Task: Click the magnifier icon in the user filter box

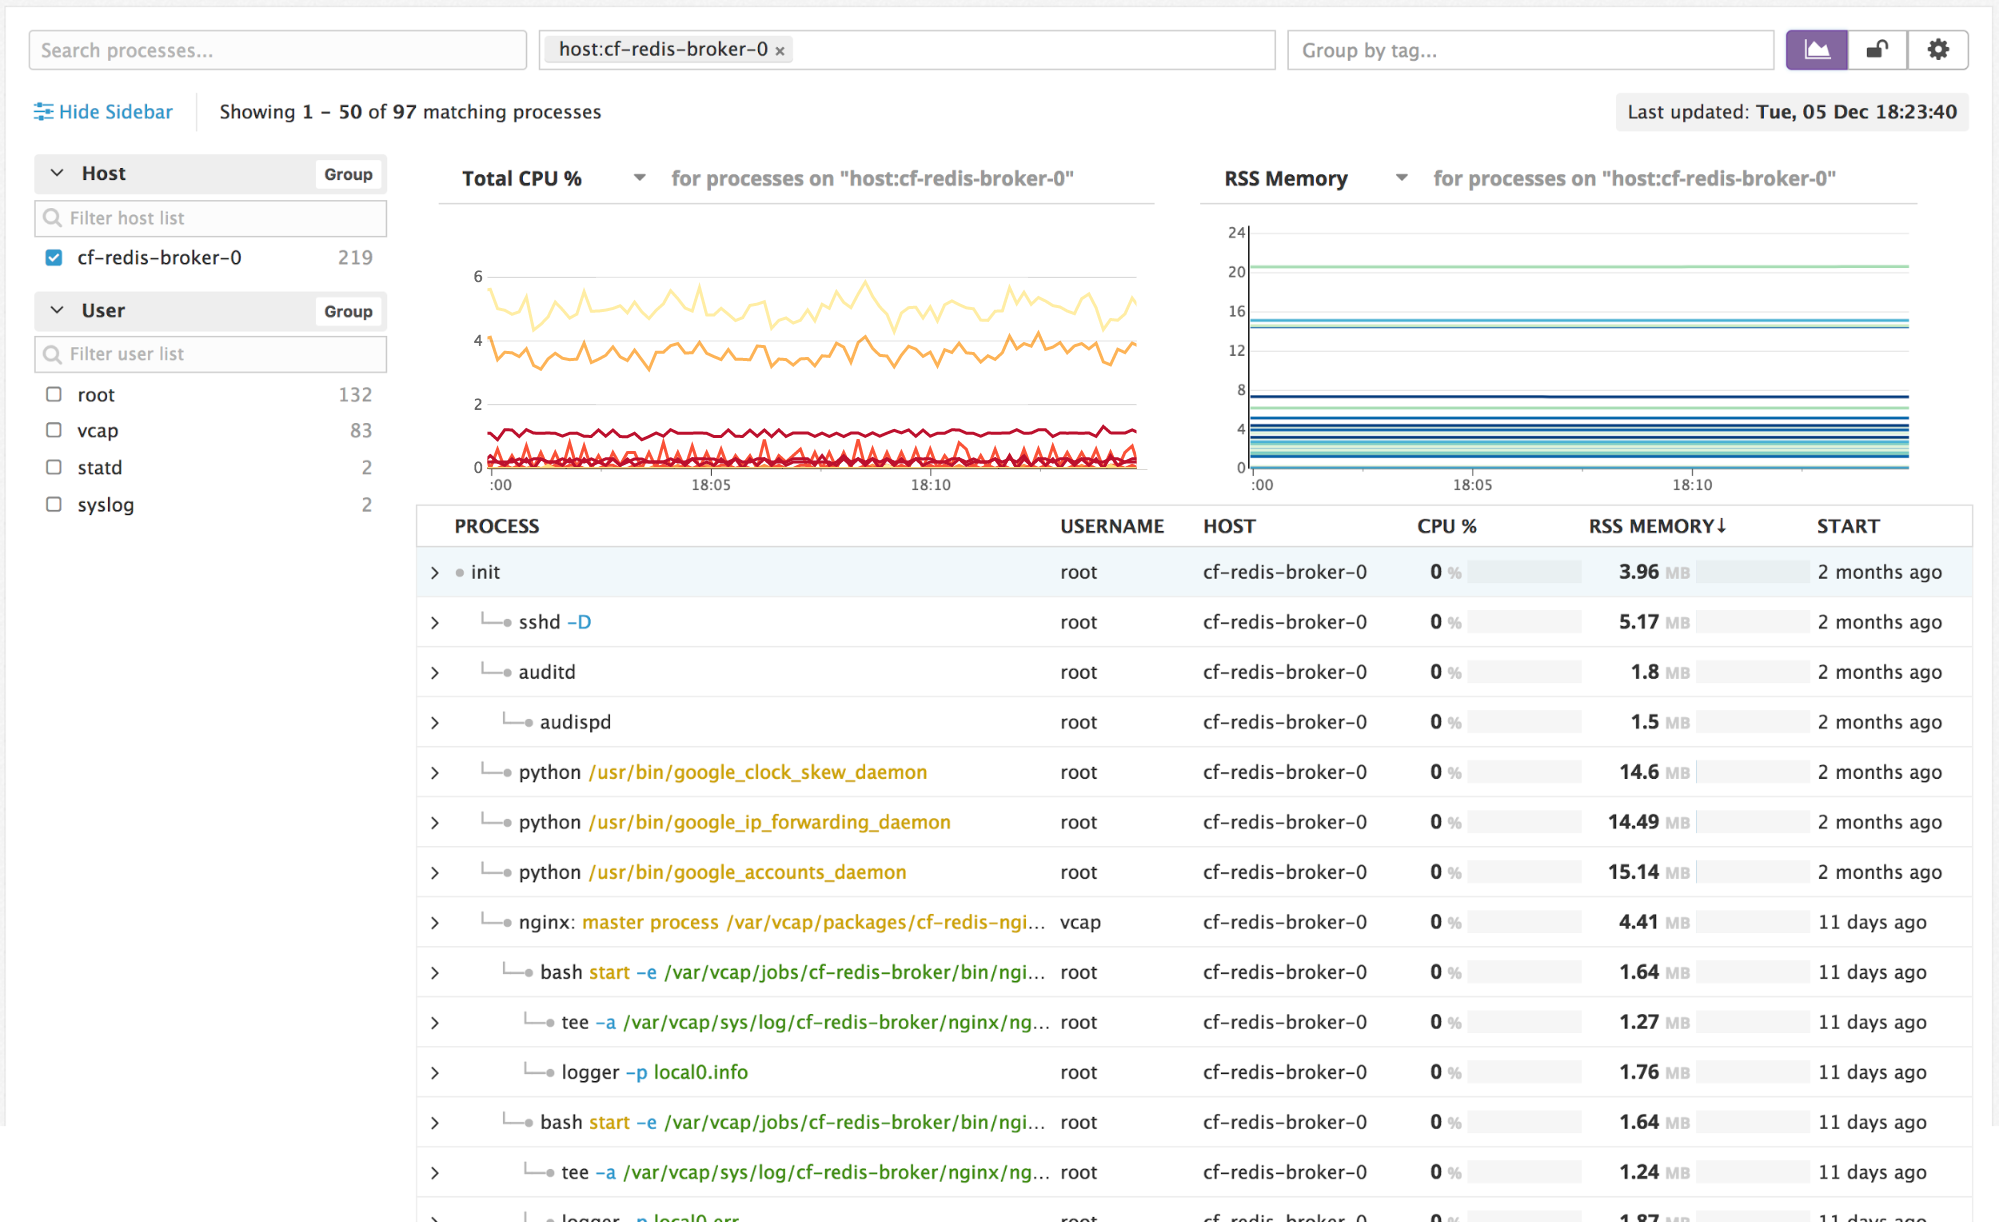Action: point(52,353)
